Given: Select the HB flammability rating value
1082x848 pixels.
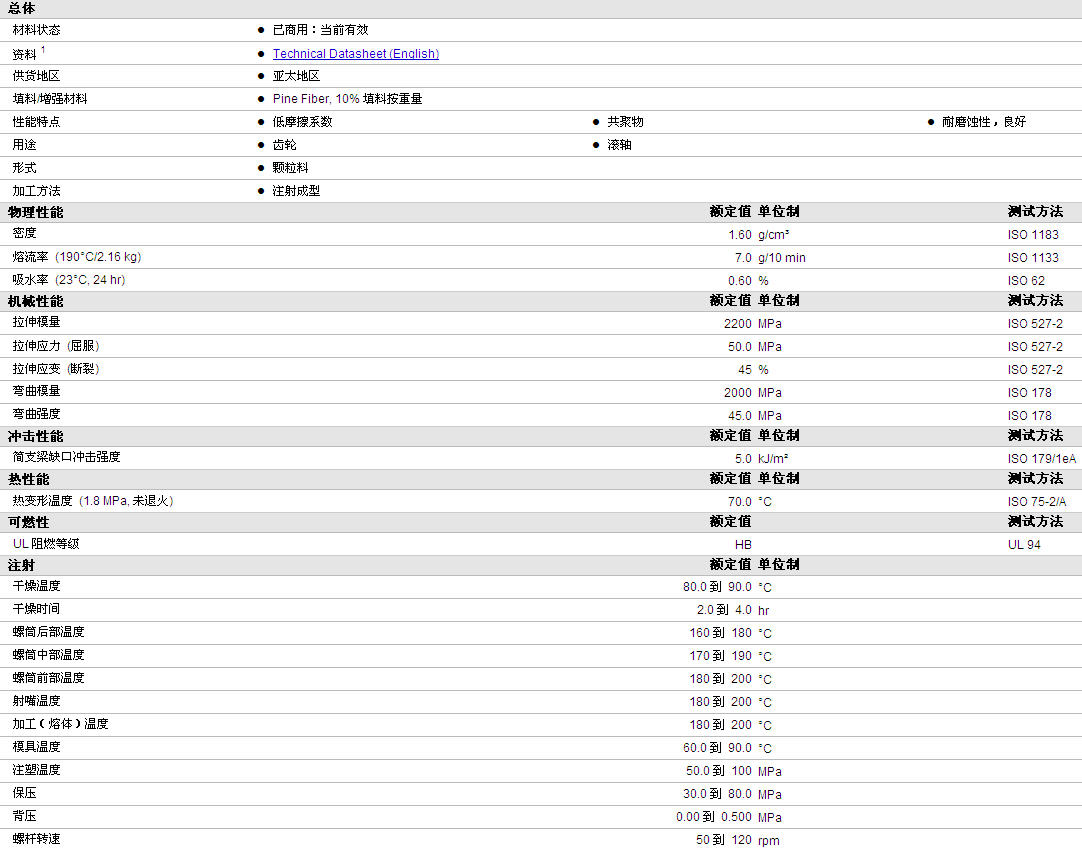Looking at the screenshot, I should (743, 544).
